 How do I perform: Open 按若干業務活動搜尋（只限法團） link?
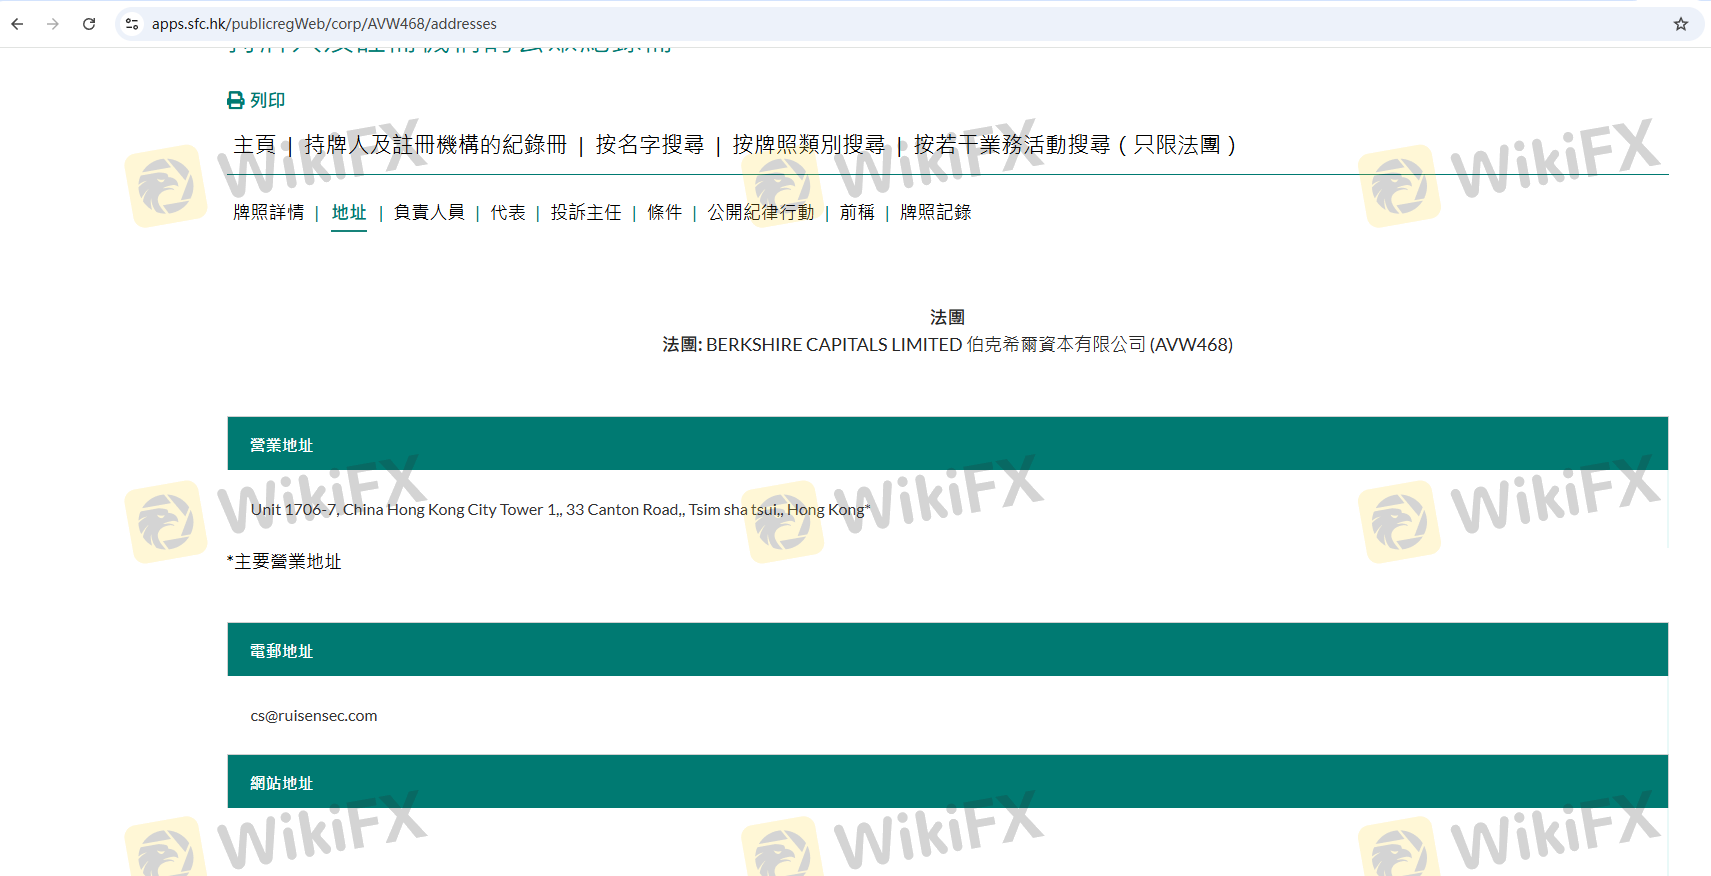1075,145
